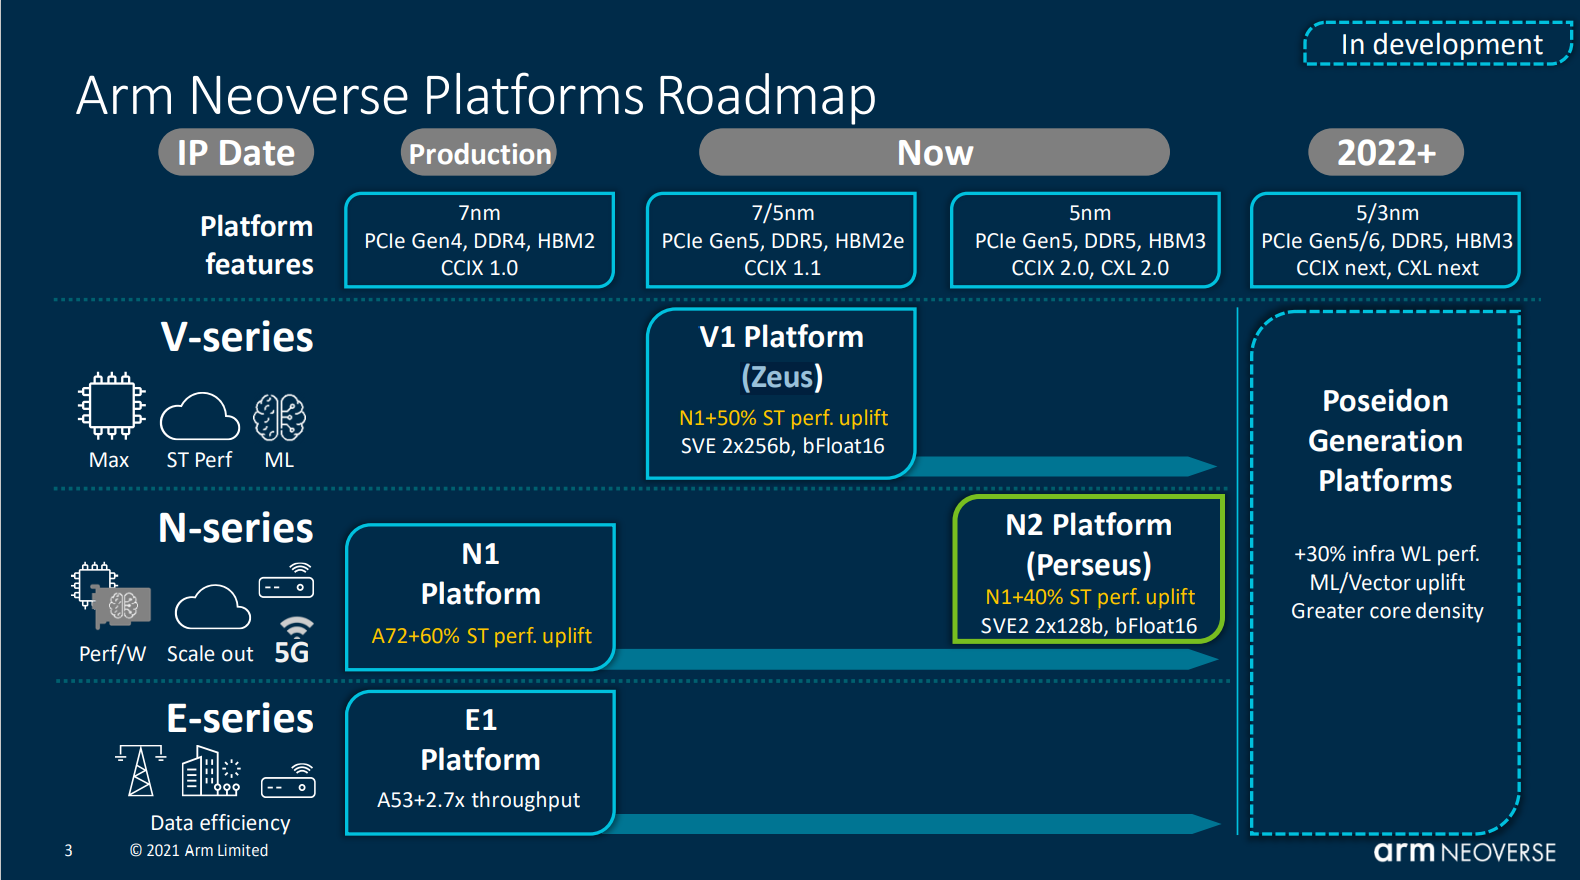Click the router icon above 5G

tap(287, 581)
